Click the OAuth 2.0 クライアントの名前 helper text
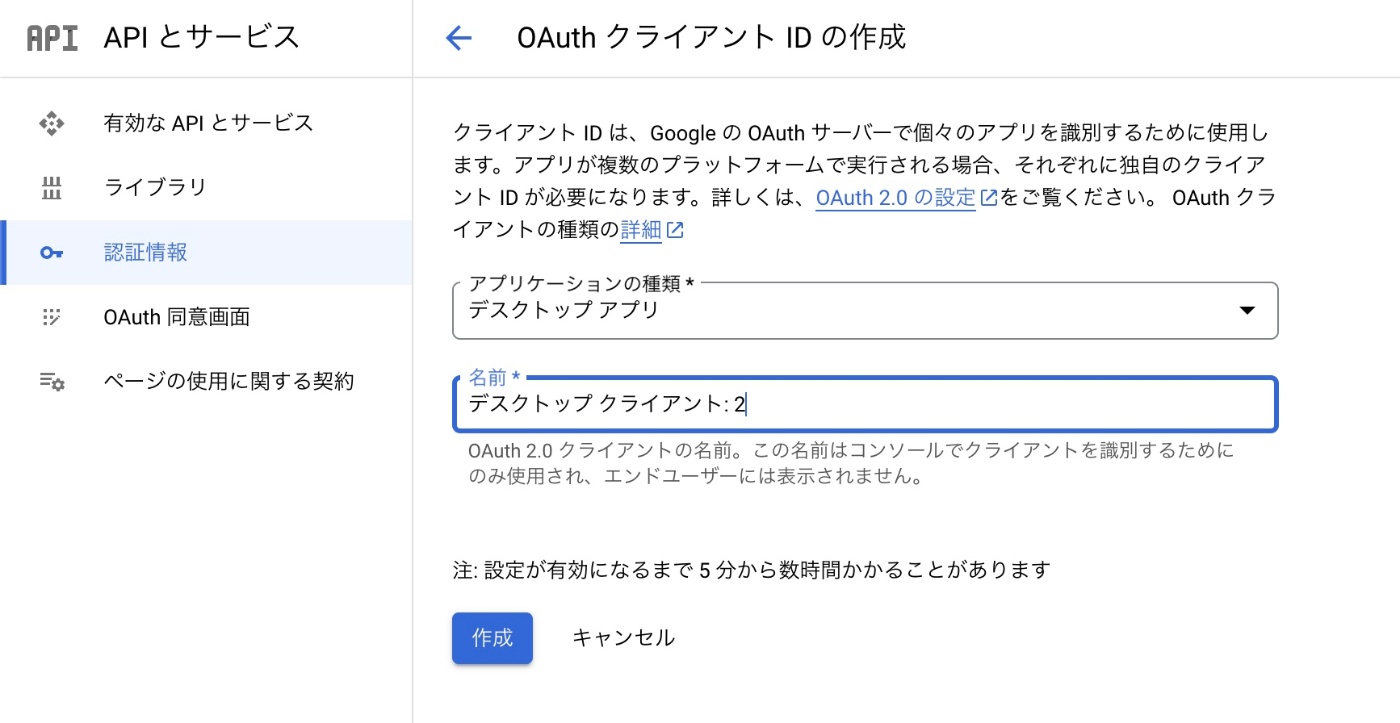Image resolution: width=1400 pixels, height=723 pixels. (851, 463)
